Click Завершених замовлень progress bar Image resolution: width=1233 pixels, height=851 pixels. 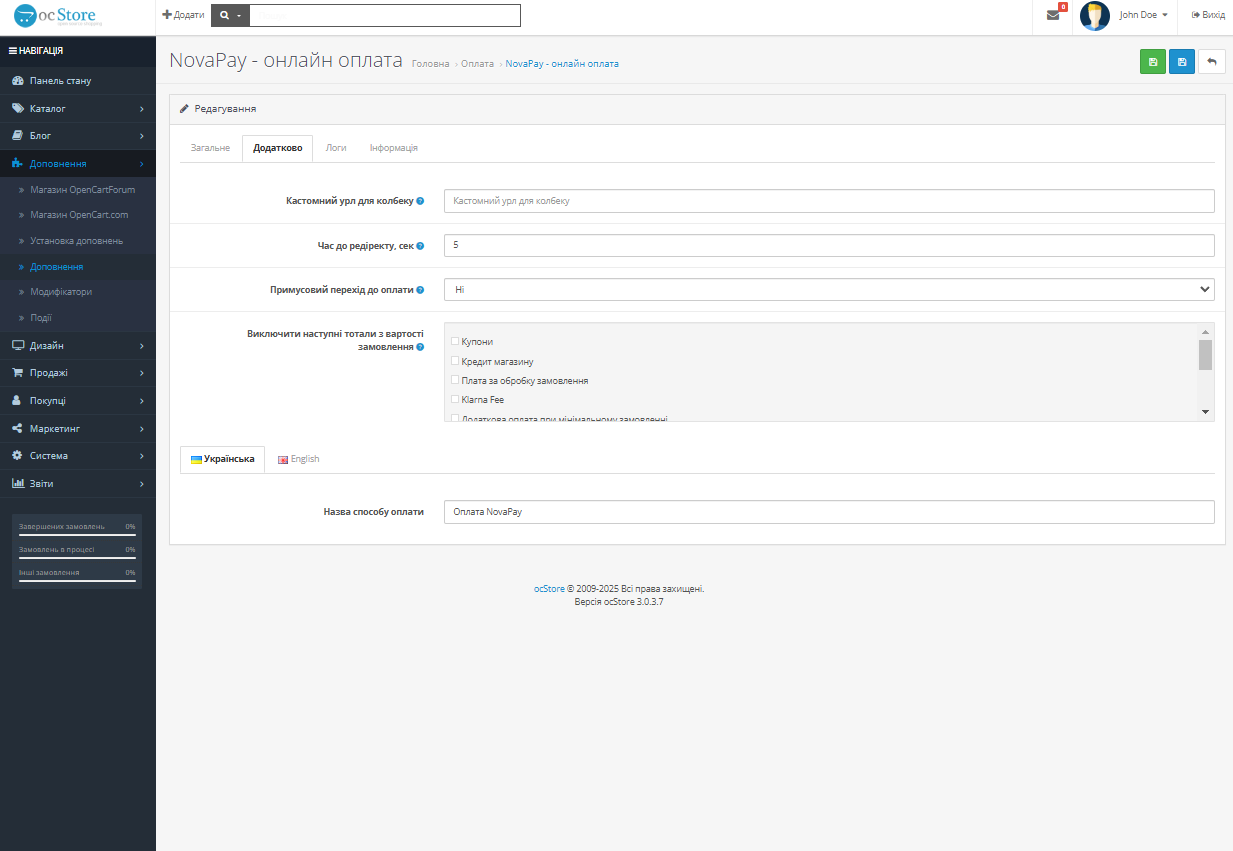pyautogui.click(x=77, y=535)
